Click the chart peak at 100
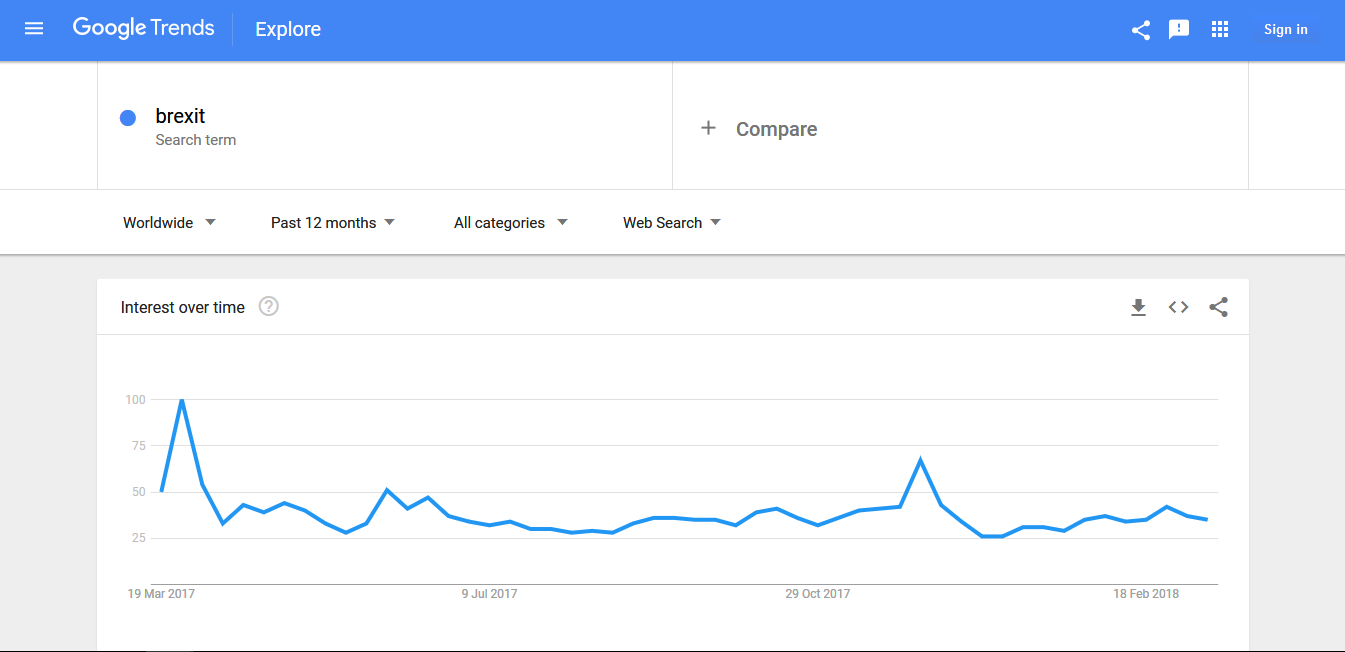The width and height of the screenshot is (1345, 652). [x=181, y=399]
